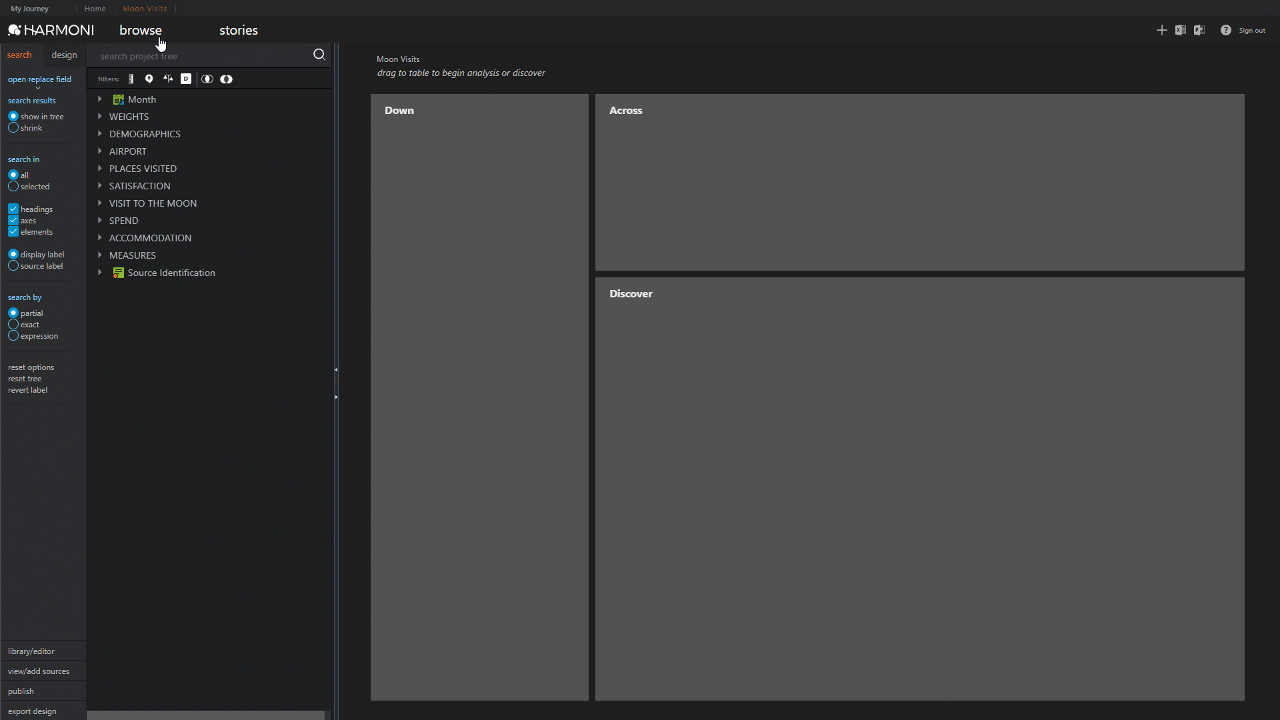Select the all search-in radio
This screenshot has height=720, width=1280.
coord(13,175)
